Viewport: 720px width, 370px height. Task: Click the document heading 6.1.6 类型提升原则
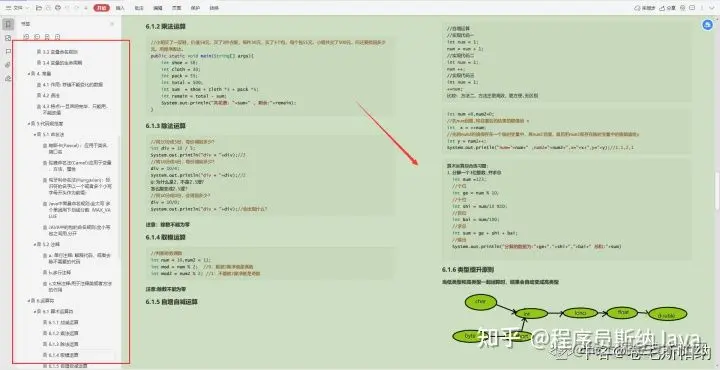468,269
